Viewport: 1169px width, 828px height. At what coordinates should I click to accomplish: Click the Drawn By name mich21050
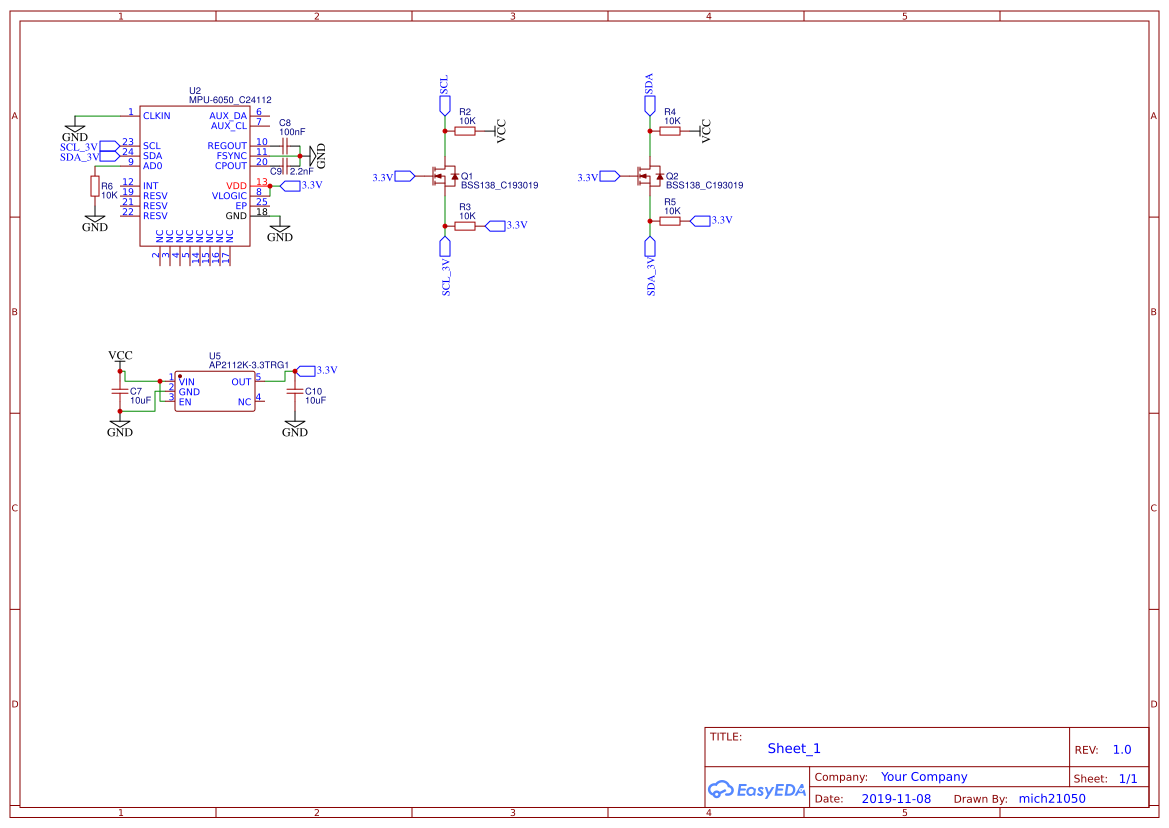pyautogui.click(x=1050, y=798)
